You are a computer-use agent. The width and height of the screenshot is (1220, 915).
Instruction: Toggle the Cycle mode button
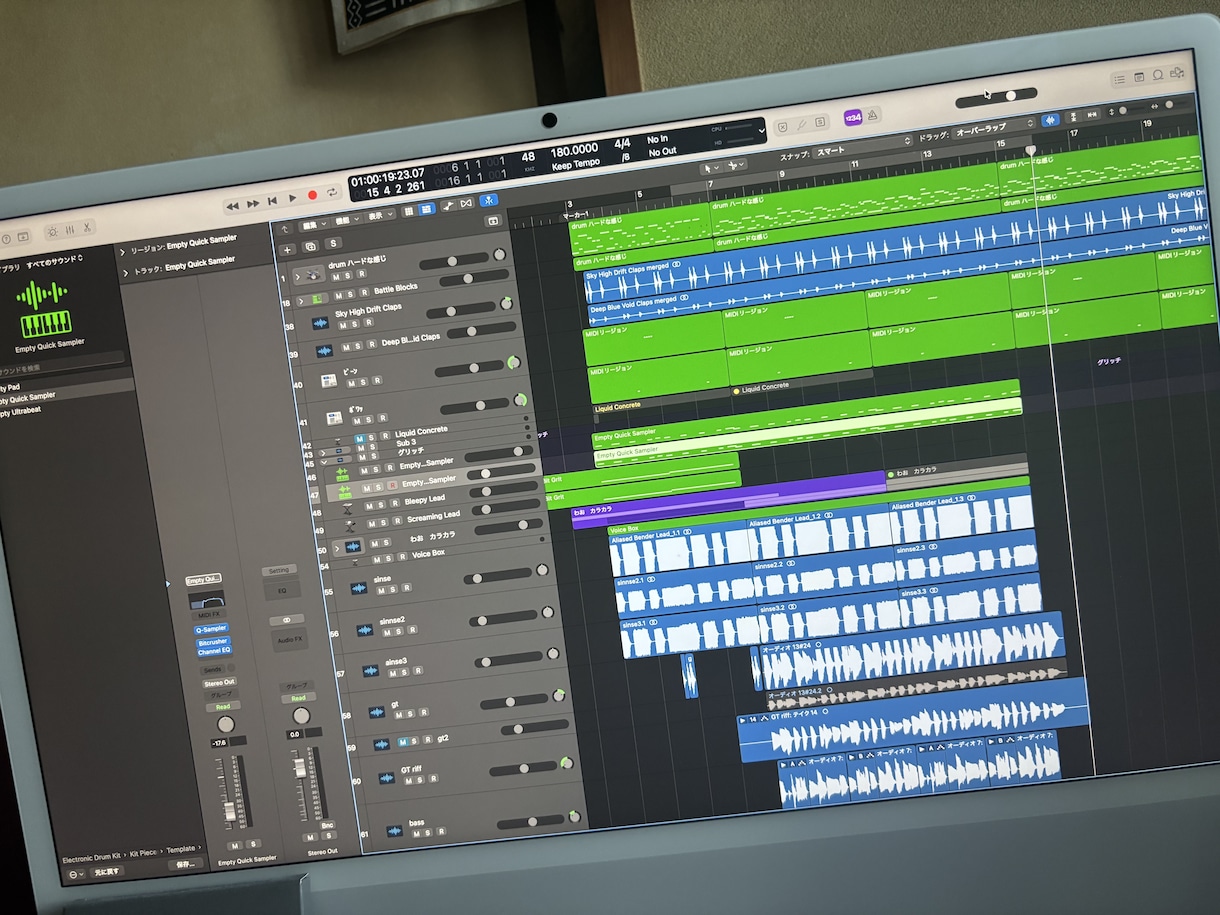(333, 192)
